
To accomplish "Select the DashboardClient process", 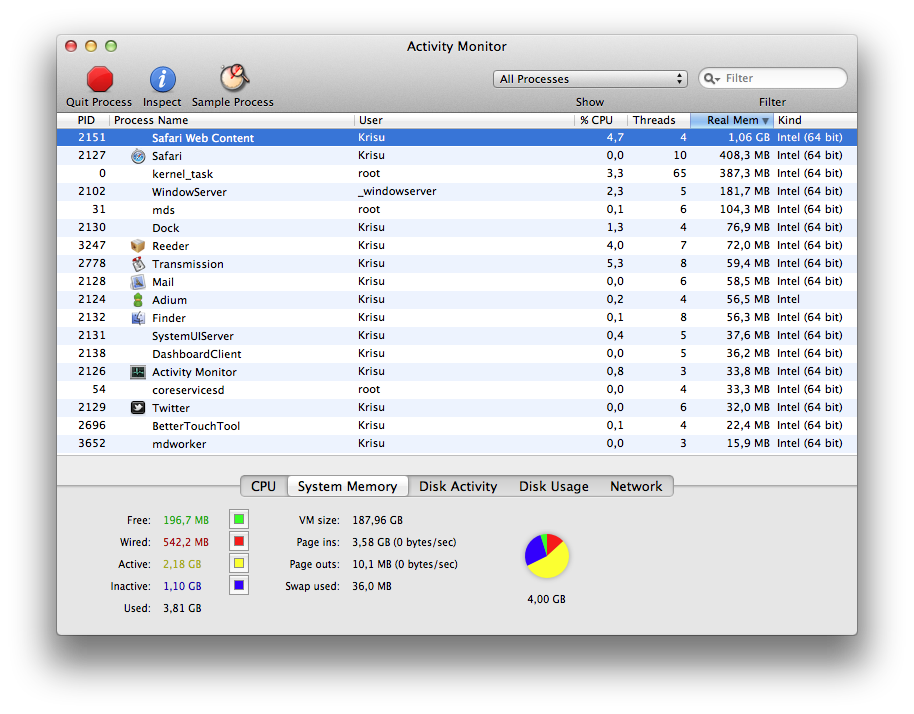I will pos(457,354).
